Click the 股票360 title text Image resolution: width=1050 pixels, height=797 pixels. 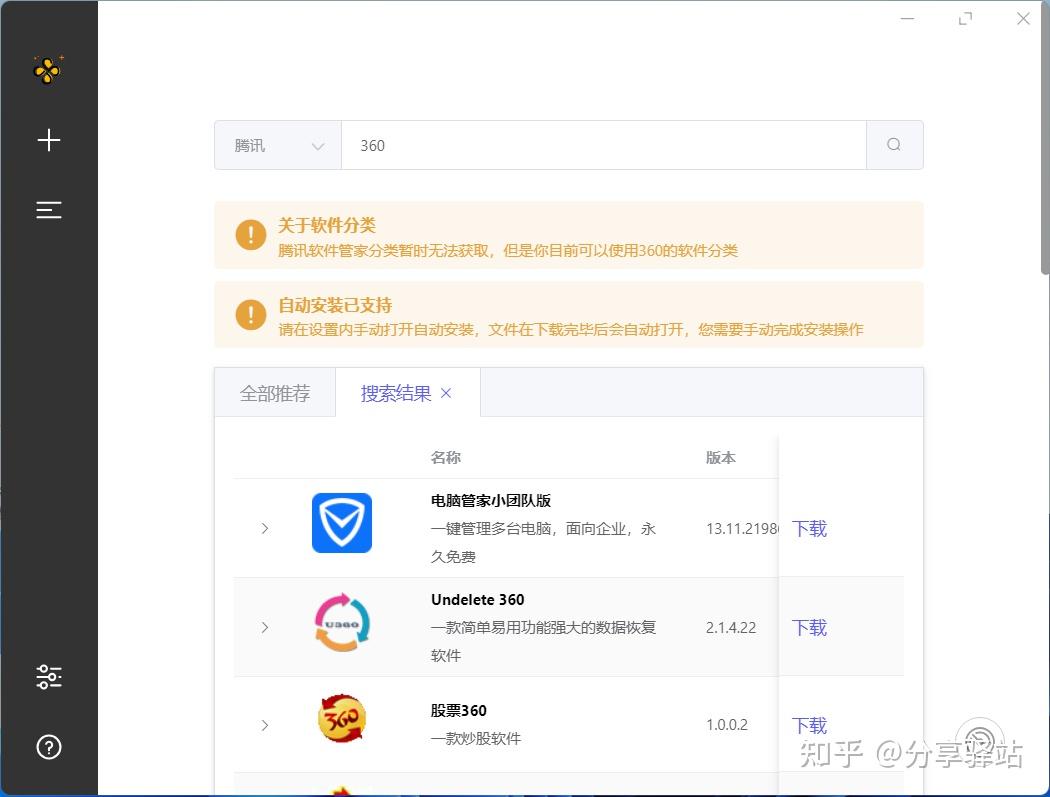pos(459,711)
